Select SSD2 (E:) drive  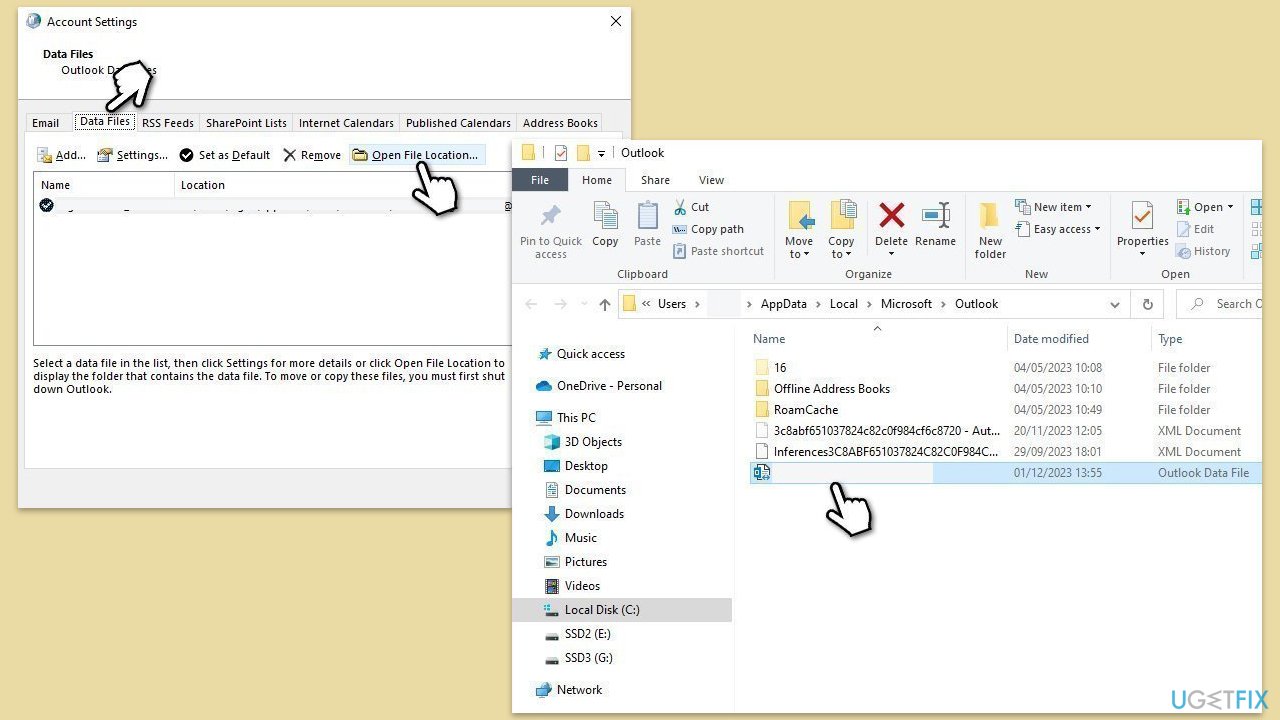pos(587,634)
